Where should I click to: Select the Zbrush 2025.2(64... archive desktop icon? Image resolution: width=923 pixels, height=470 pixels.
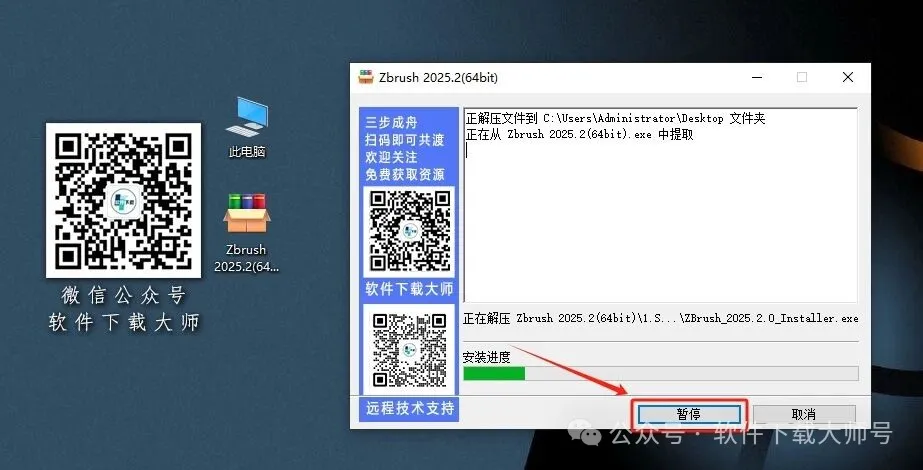(247, 233)
